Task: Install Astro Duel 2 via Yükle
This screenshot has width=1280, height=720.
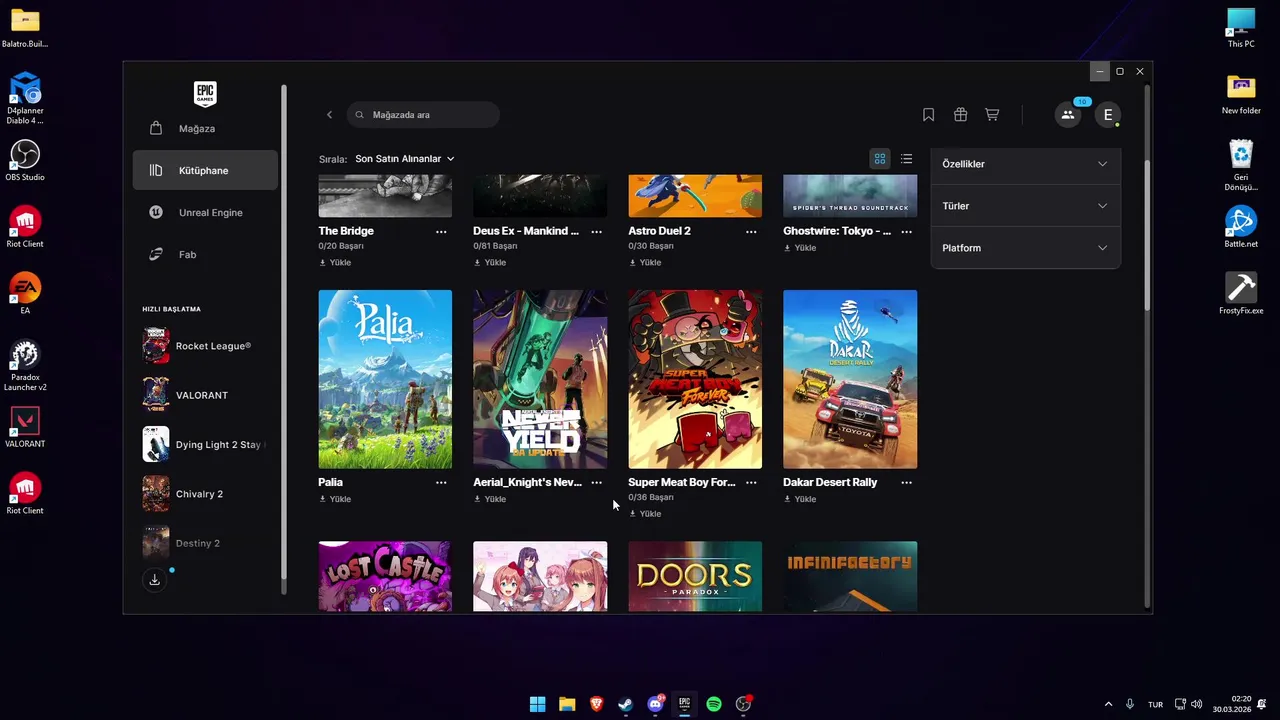Action: tap(645, 263)
